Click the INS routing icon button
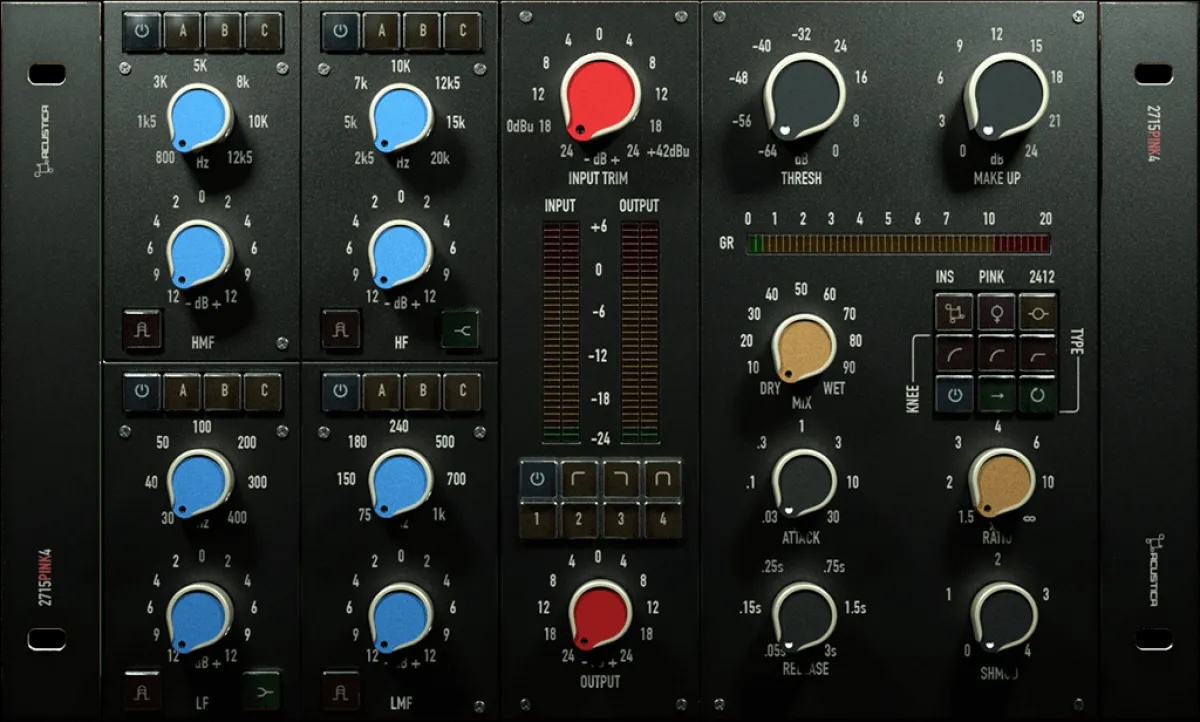Screen dimensions: 1200x722 pyautogui.click(x=954, y=313)
